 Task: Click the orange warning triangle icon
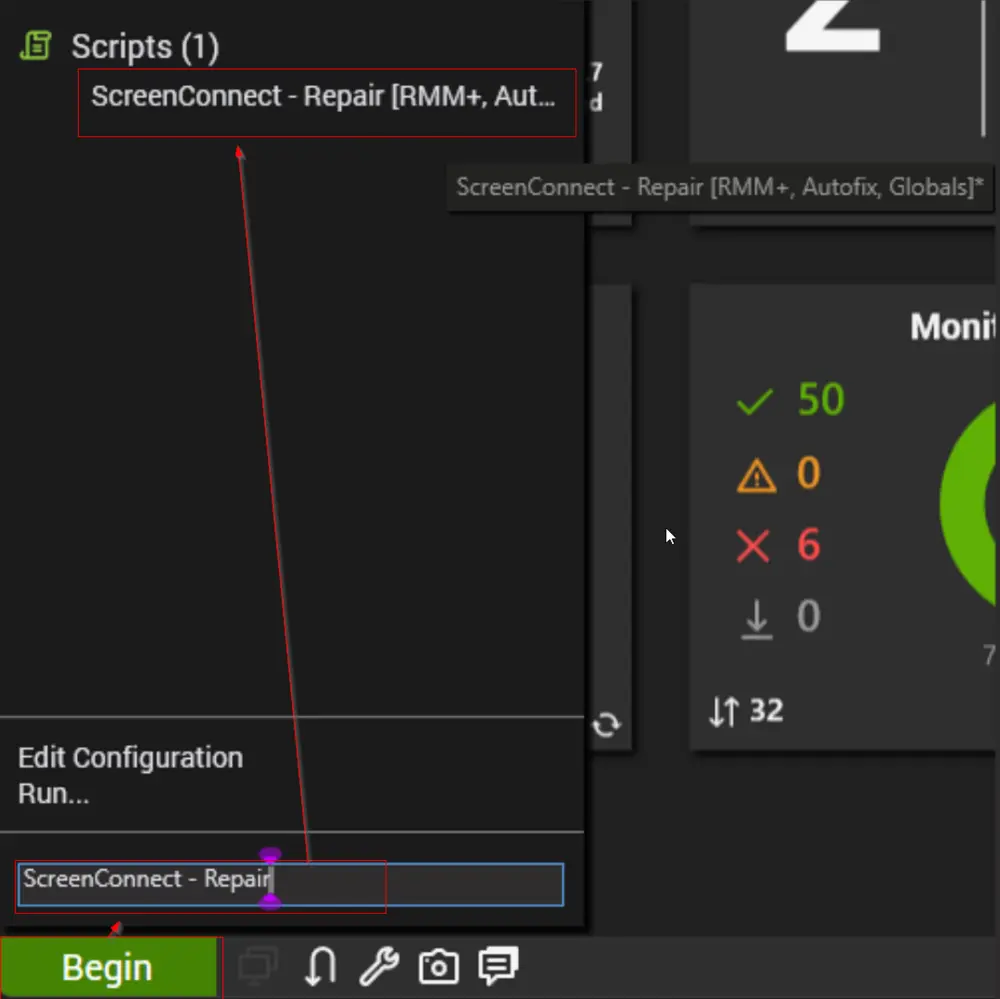click(756, 475)
